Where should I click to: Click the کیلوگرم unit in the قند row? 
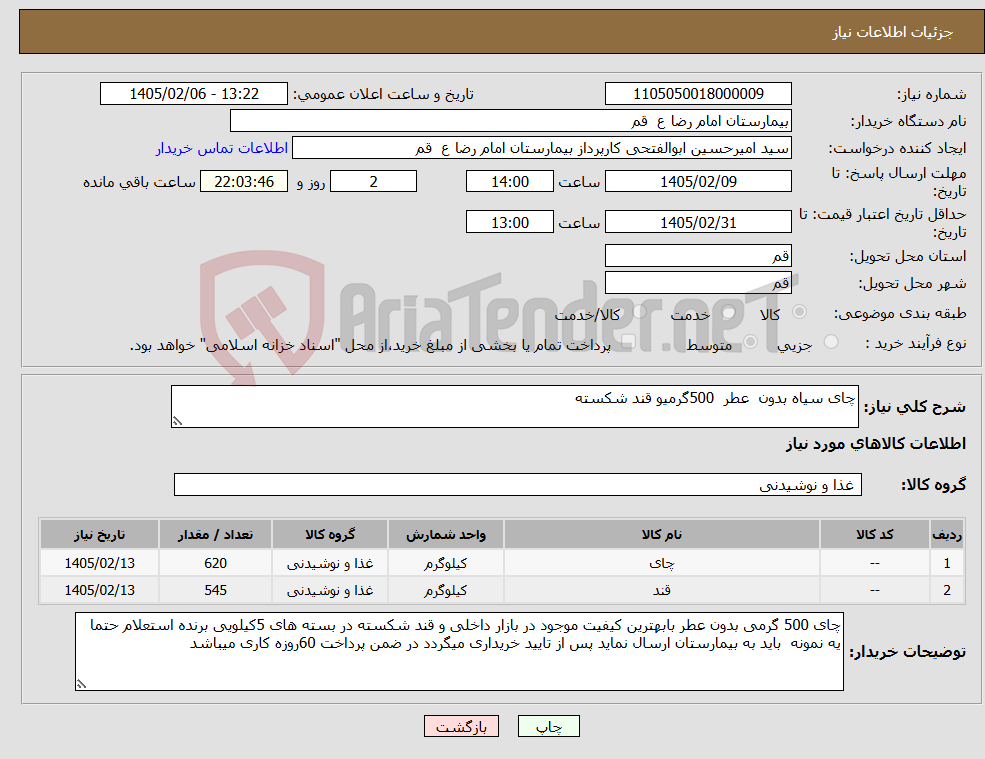click(445, 591)
